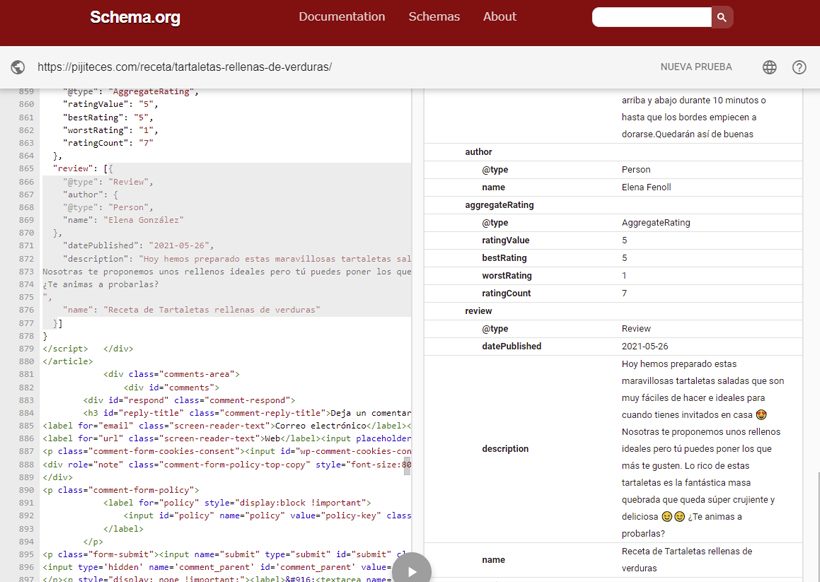Click the Person value in results
Screen dimensions: 820x582
[636, 169]
